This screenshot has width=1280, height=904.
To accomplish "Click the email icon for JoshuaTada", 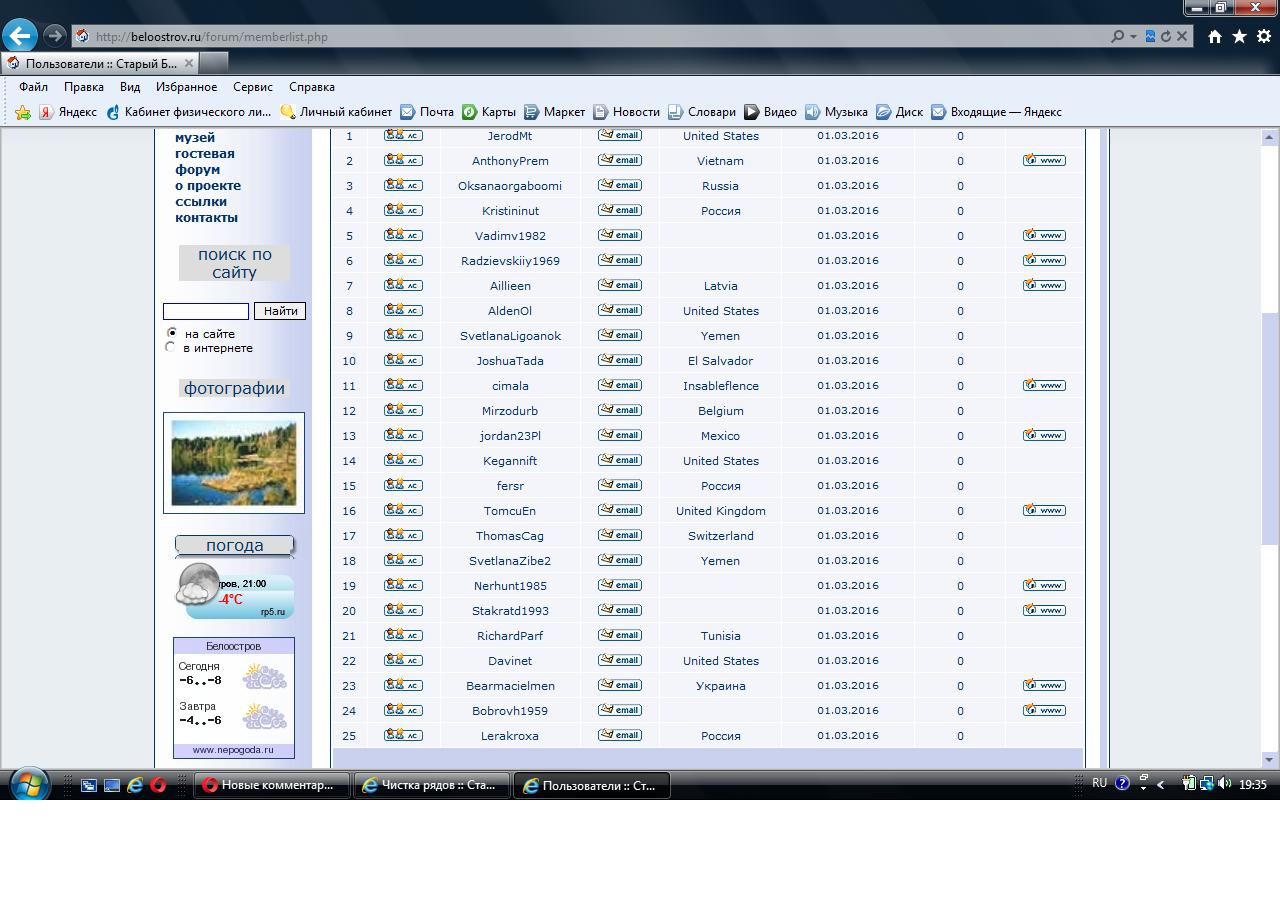I will coord(620,360).
